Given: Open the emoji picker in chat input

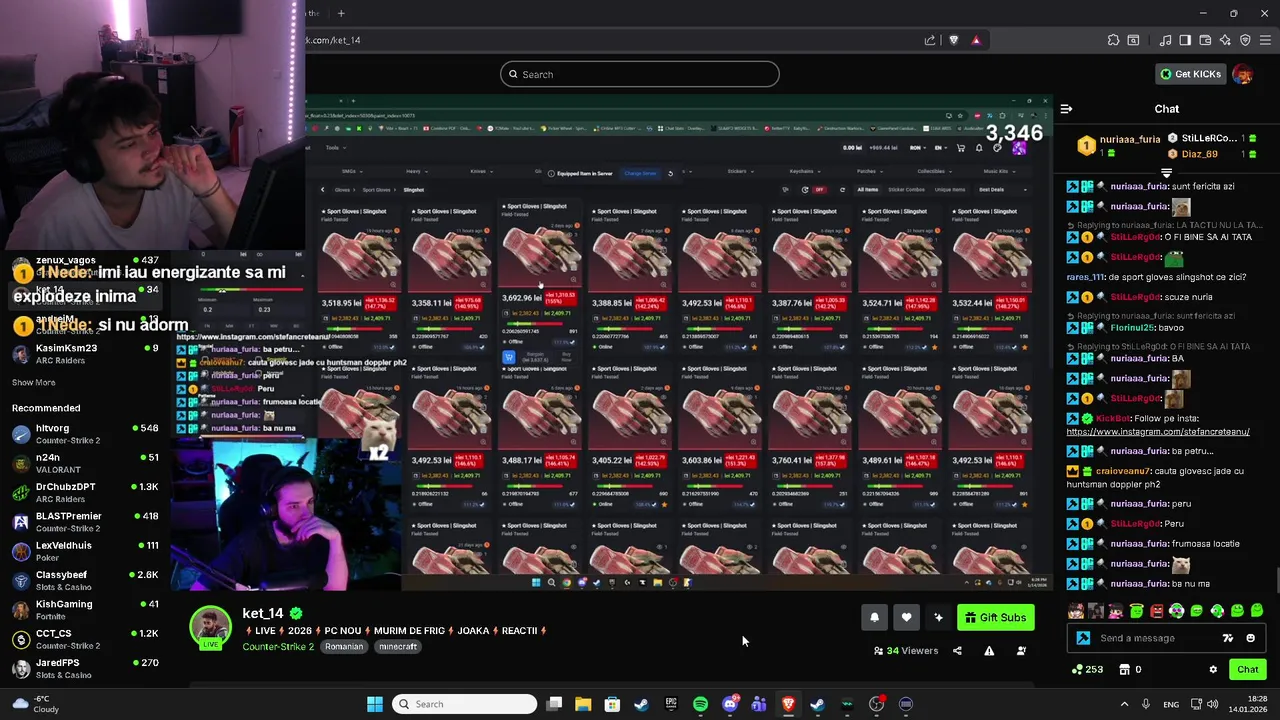Looking at the screenshot, I should 1250,638.
